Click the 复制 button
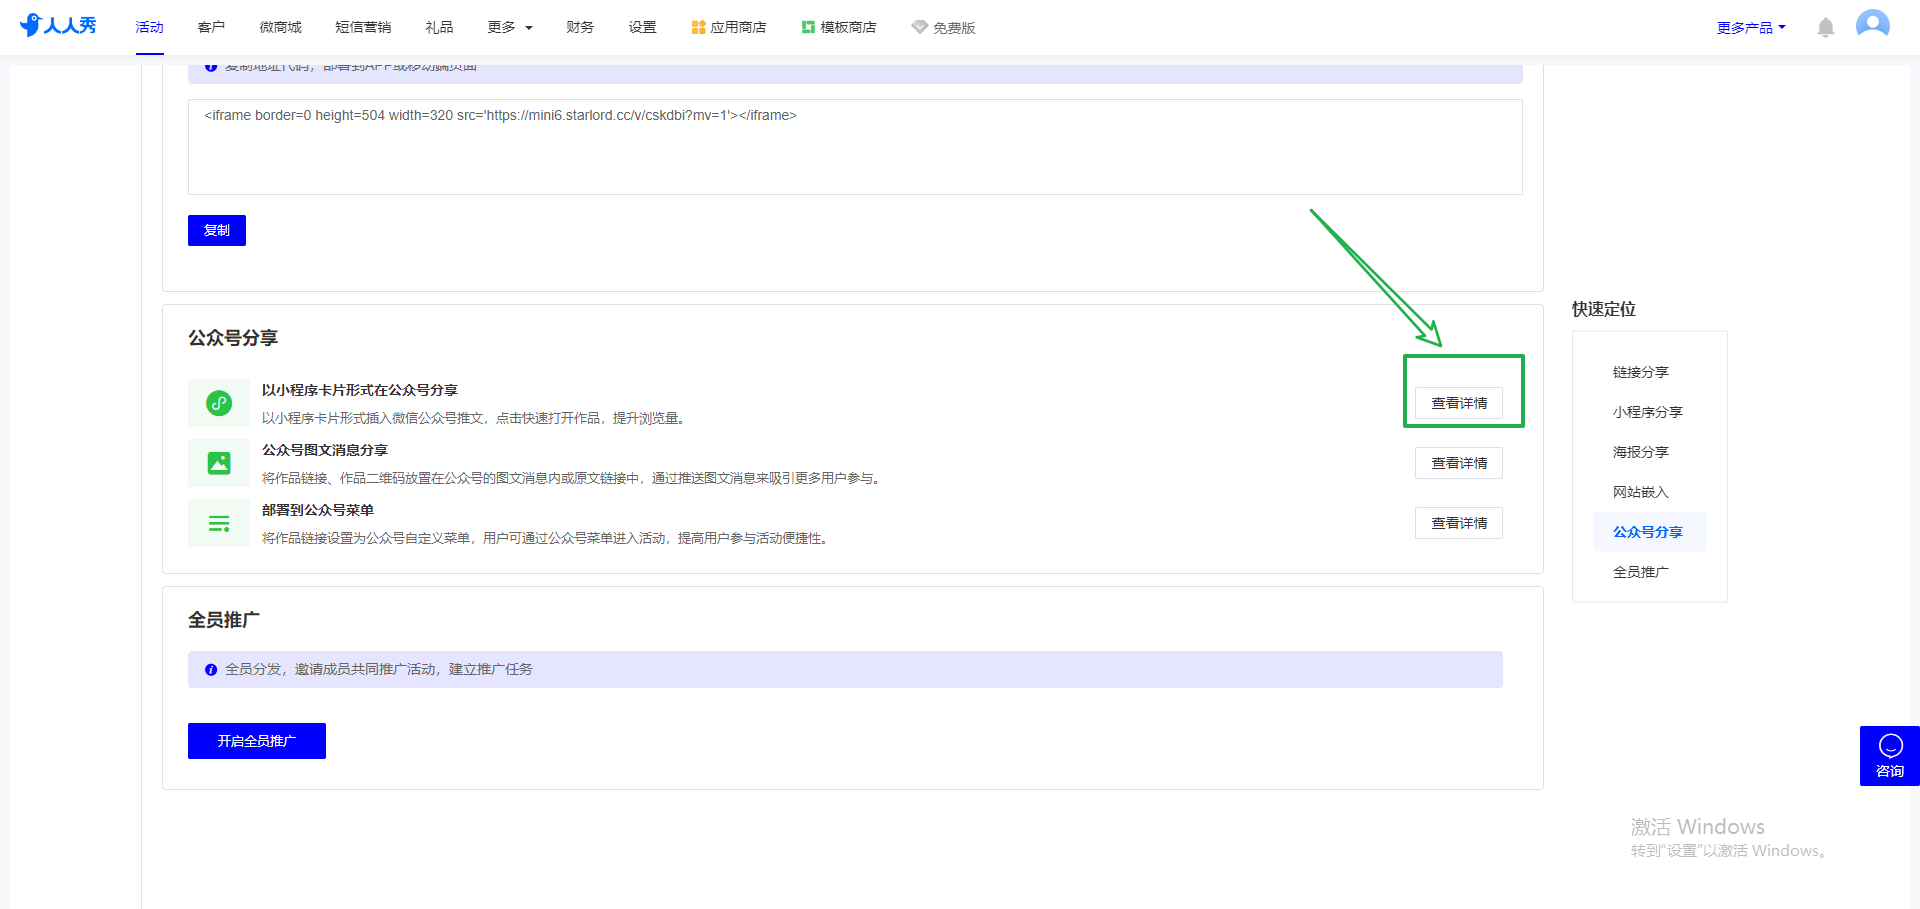This screenshot has height=909, width=1920. (217, 230)
